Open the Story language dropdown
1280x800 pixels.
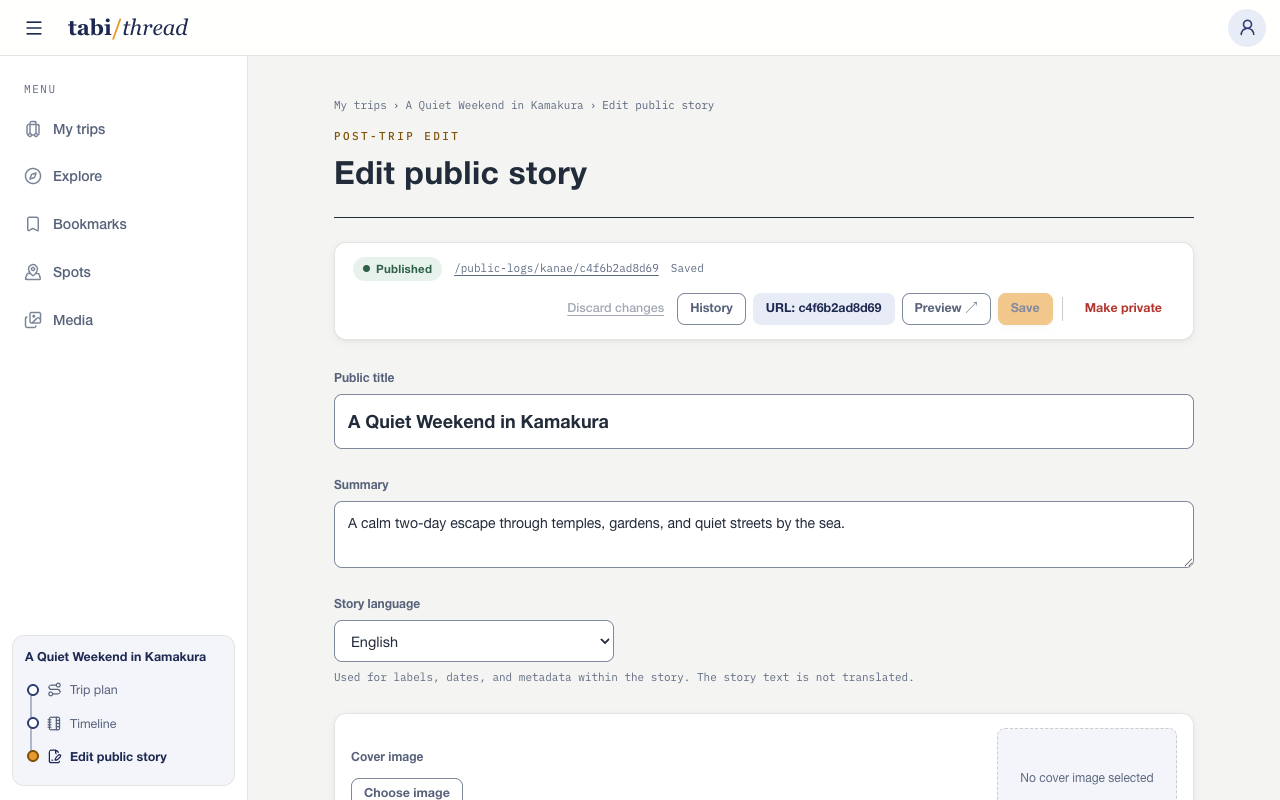[474, 641]
